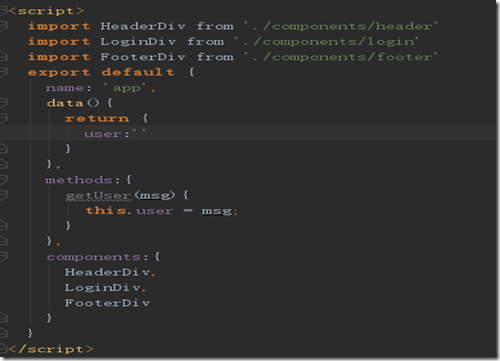Image resolution: width=500 pixels, height=361 pixels.
Task: Click user in the this.user assignment
Action: click(x=155, y=211)
